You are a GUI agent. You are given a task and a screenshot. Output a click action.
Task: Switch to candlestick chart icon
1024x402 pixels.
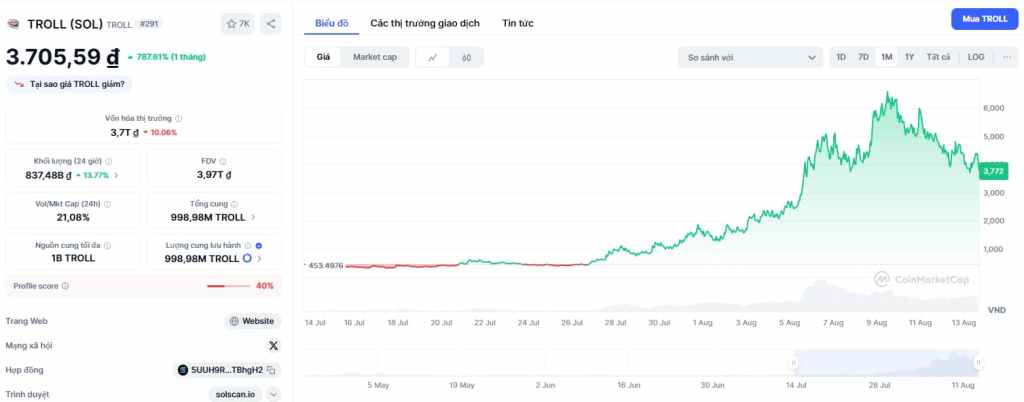coord(466,57)
